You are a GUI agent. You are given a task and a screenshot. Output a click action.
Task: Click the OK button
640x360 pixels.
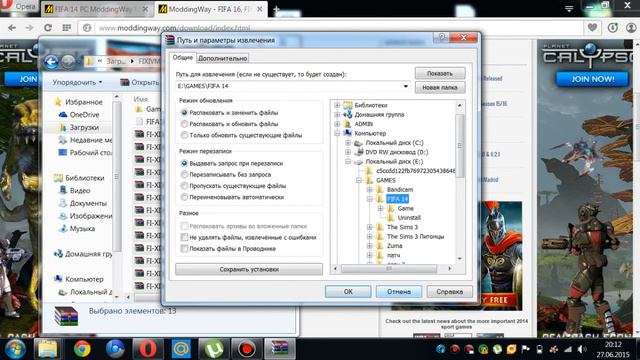tap(348, 291)
